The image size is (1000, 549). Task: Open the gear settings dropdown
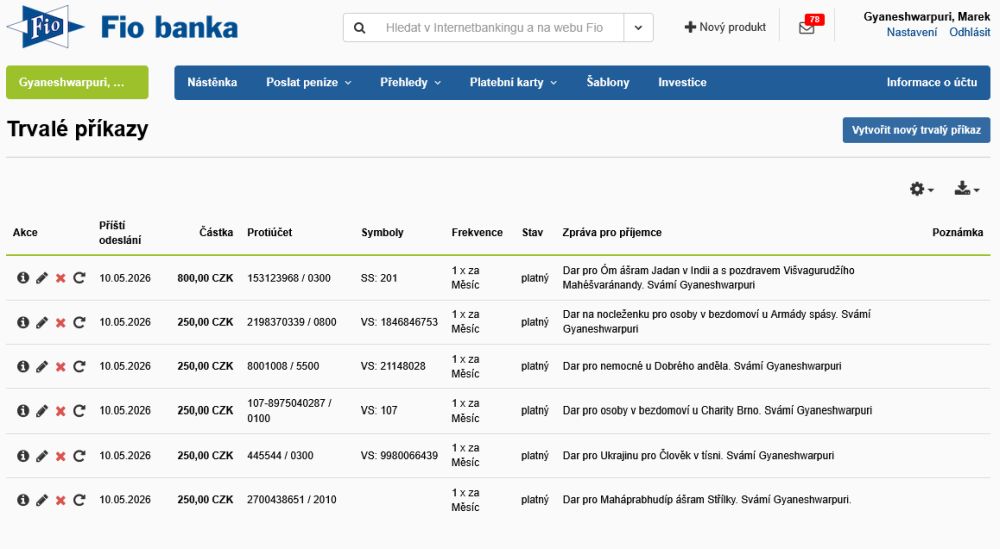click(921, 189)
